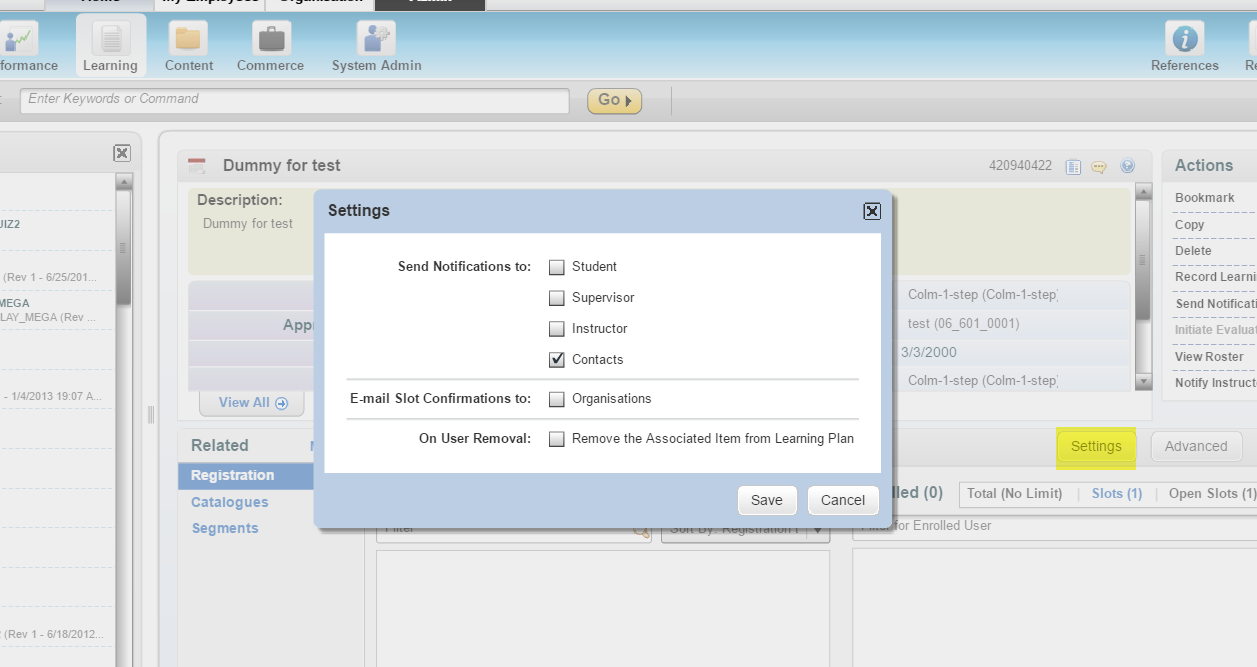Click the test (06_601_0001) value

[963, 324]
